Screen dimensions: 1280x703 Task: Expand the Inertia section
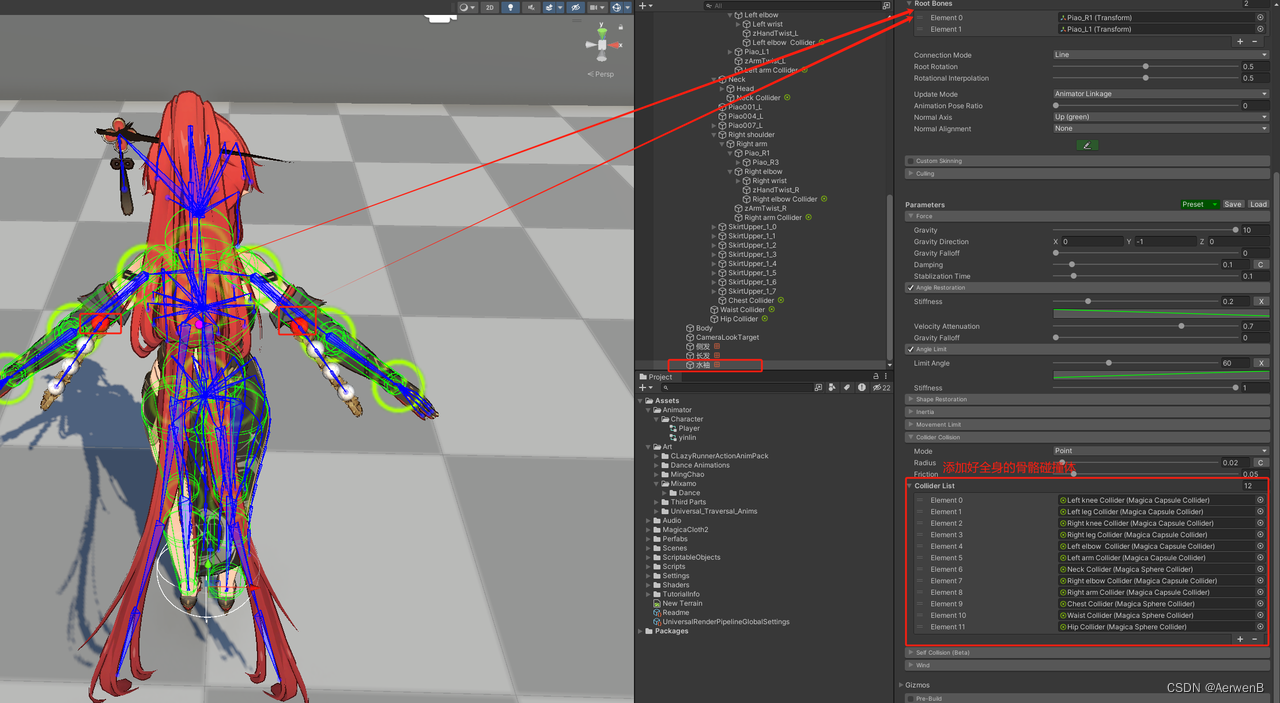pyautogui.click(x=1087, y=412)
